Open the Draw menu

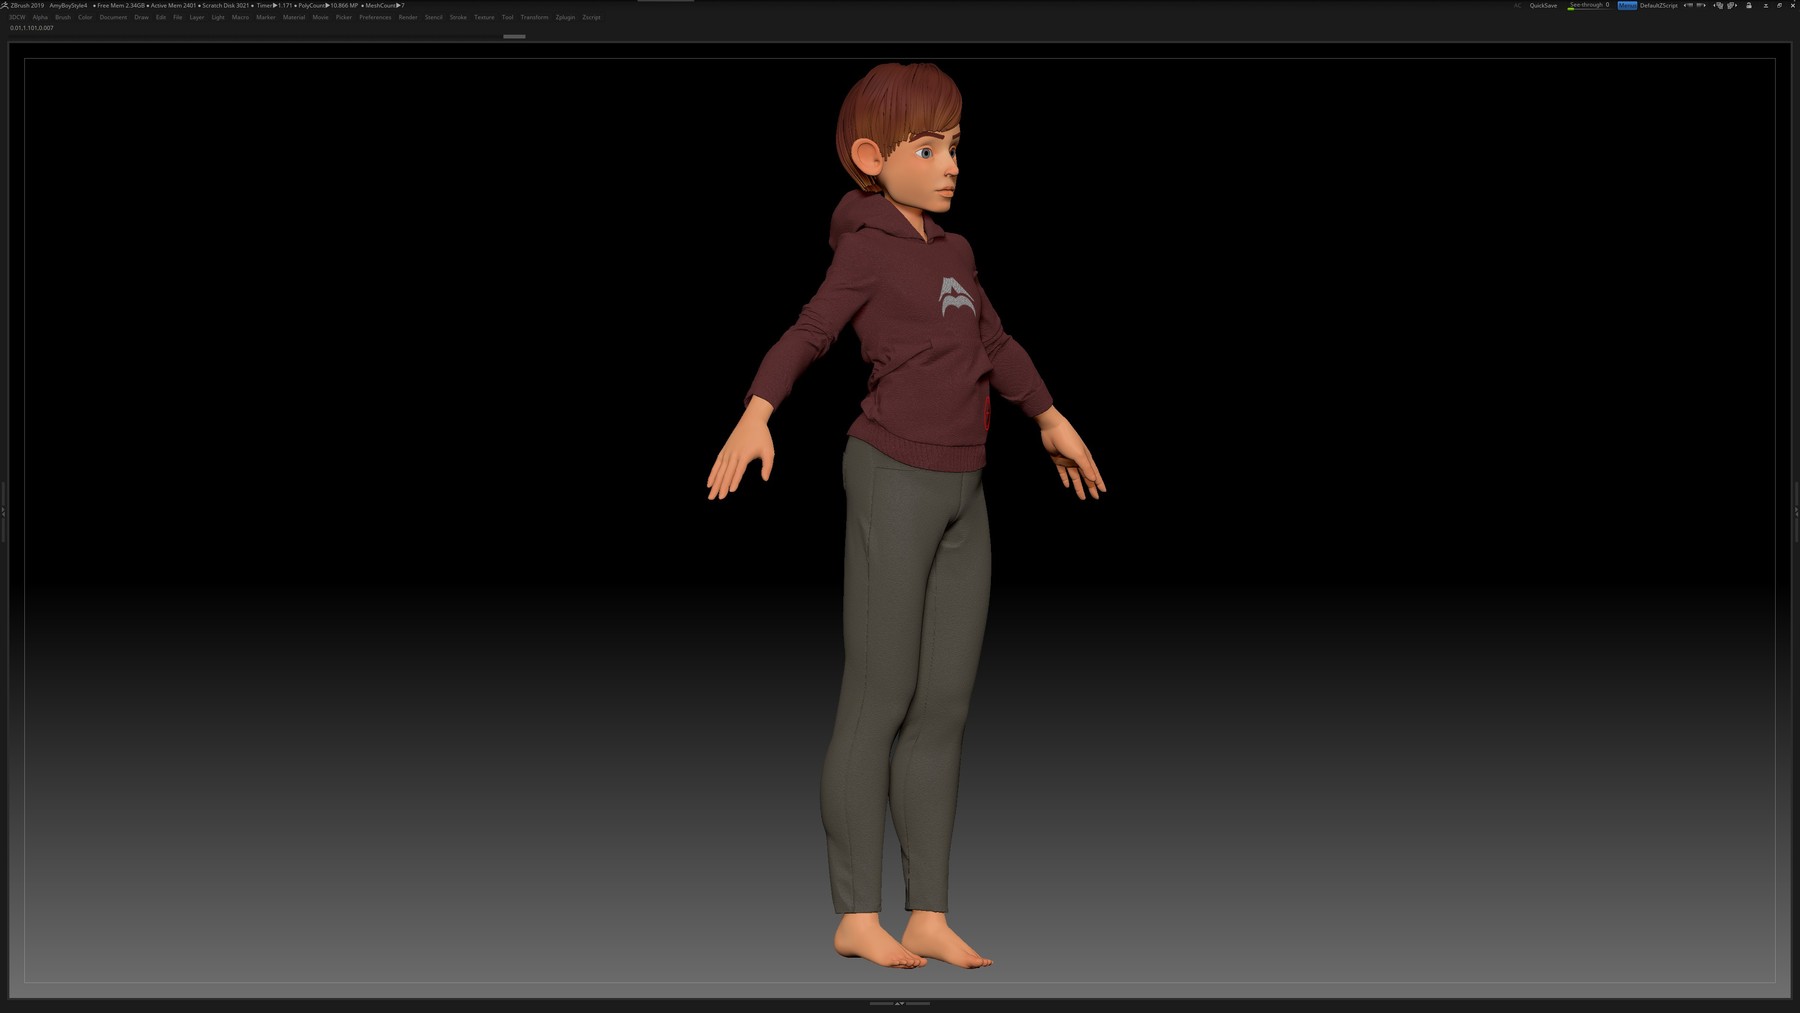point(141,17)
